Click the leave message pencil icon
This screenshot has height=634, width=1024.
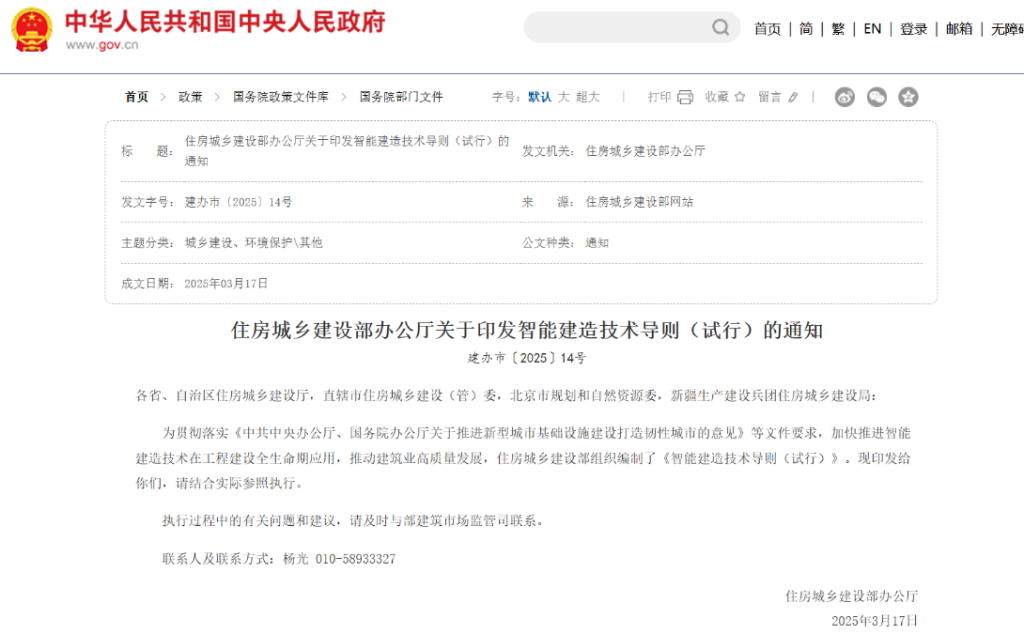pos(794,97)
